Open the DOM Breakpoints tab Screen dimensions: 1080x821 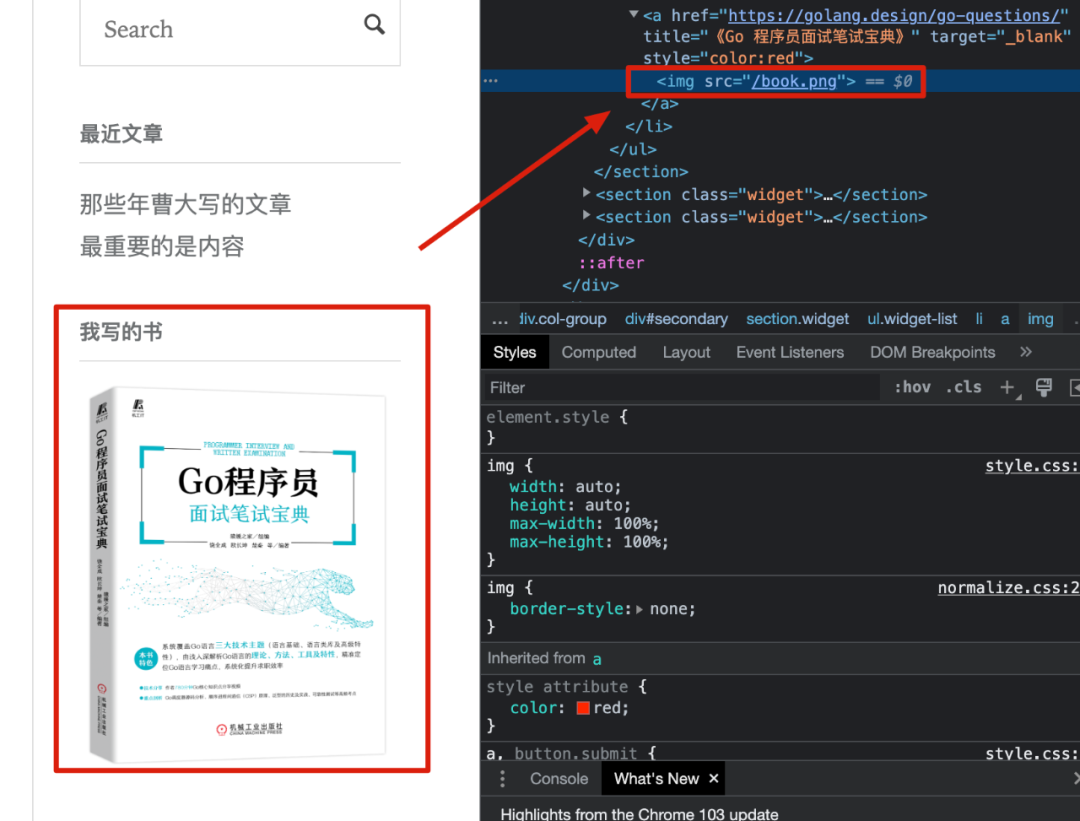[x=932, y=352]
